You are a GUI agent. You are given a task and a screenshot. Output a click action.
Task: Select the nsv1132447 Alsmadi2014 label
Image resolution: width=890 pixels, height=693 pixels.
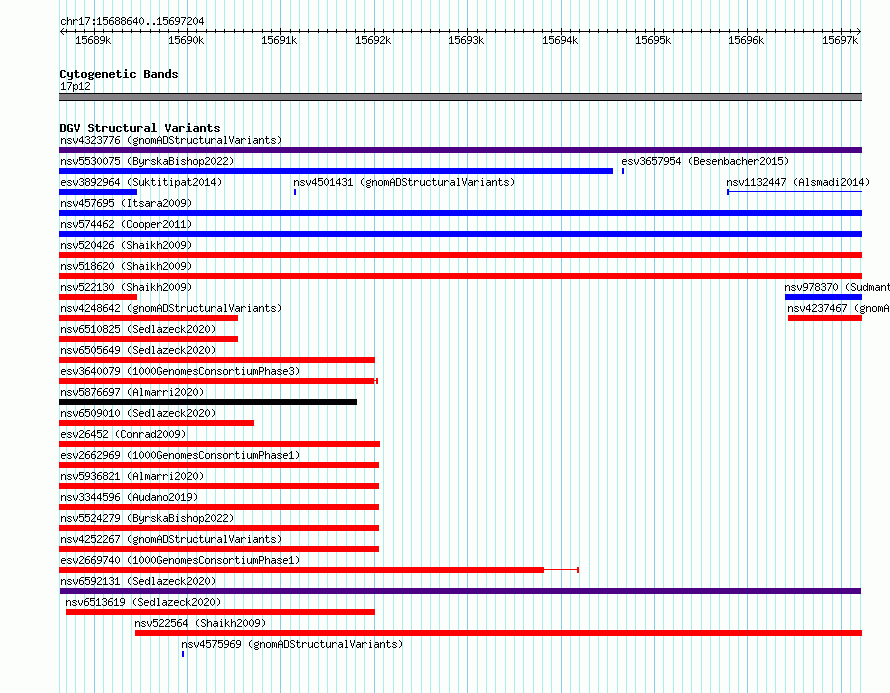tap(798, 182)
